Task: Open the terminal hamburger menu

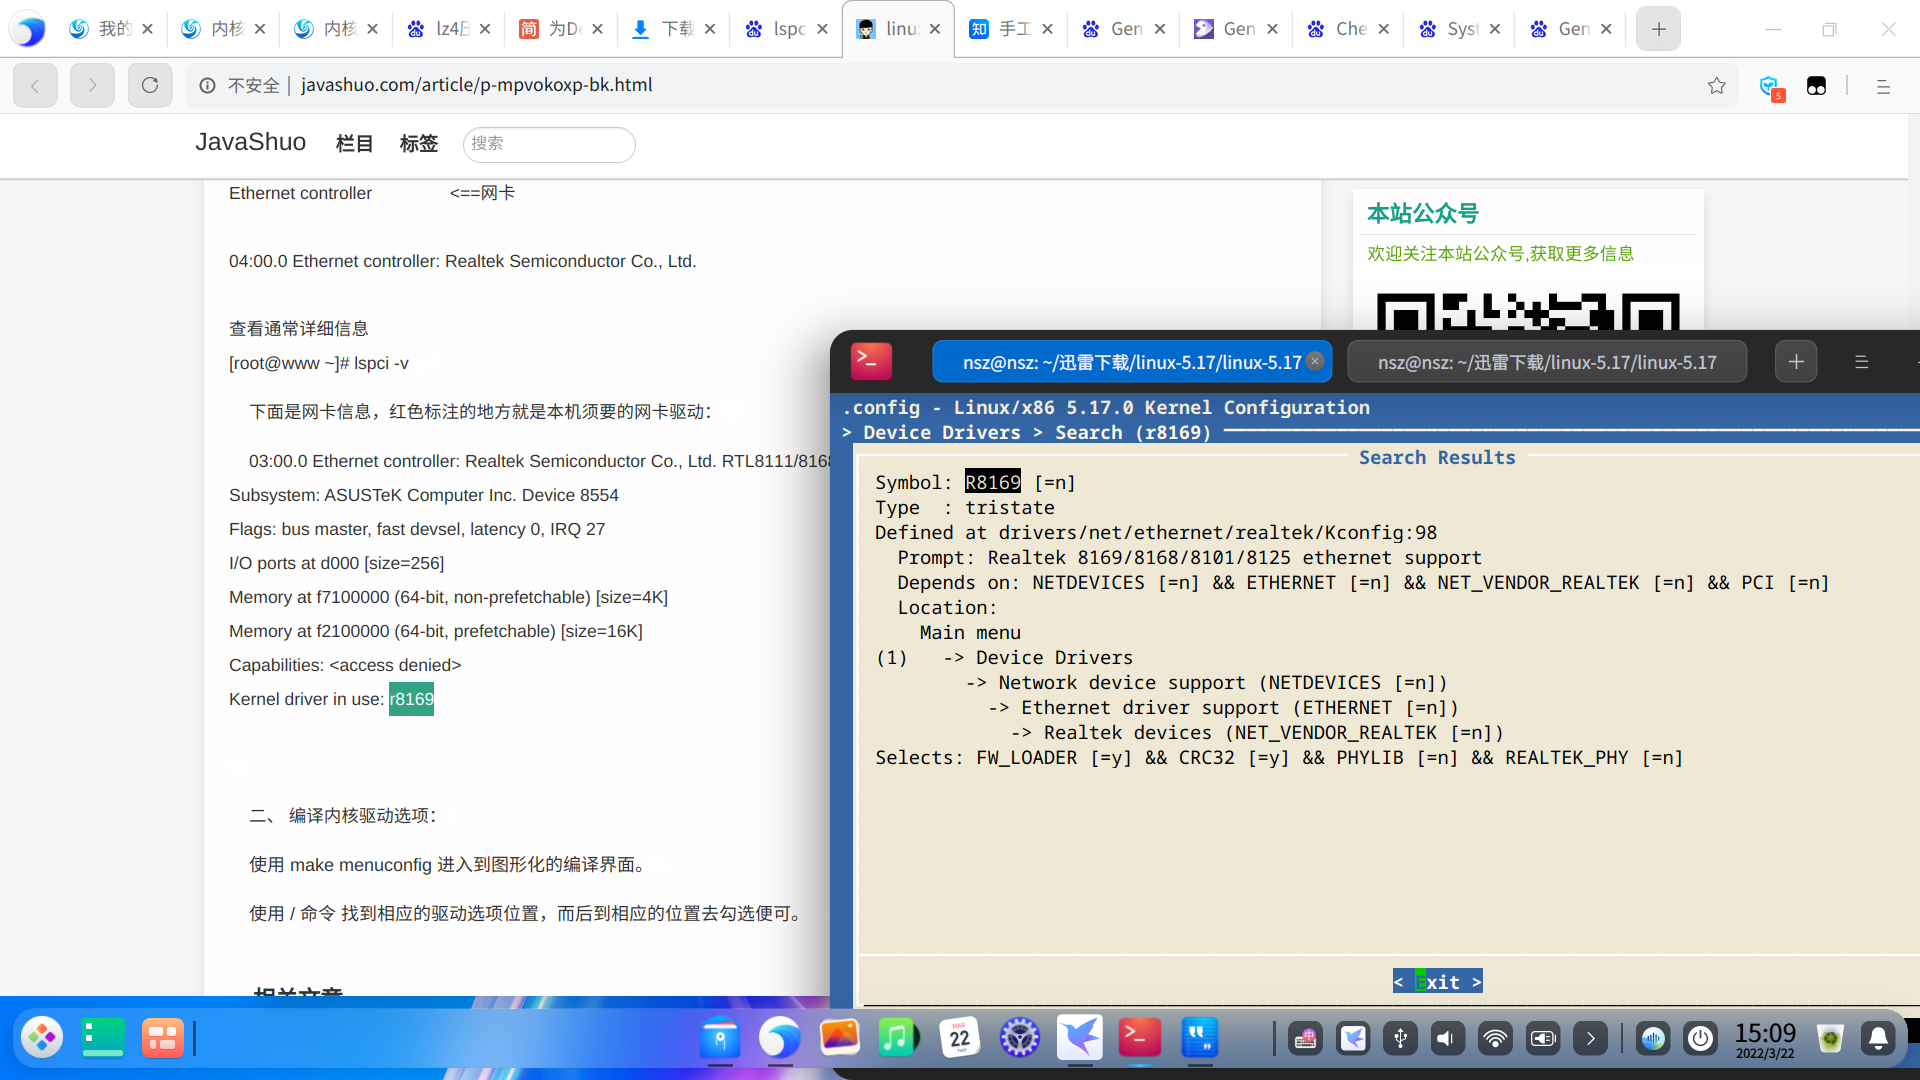Action: [1861, 362]
